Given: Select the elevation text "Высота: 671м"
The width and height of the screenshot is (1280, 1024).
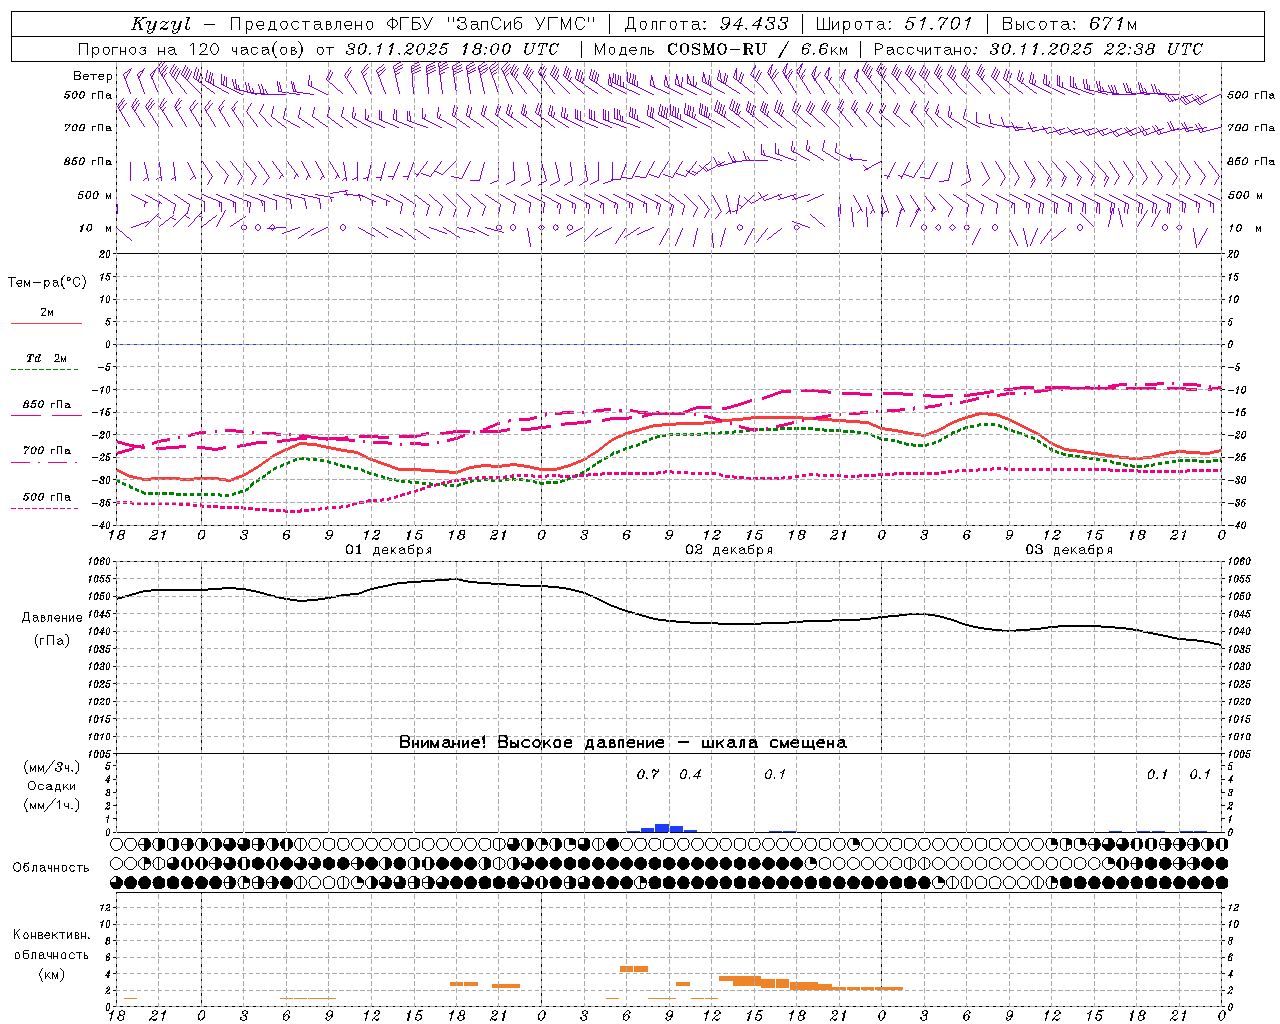Looking at the screenshot, I should point(1069,24).
